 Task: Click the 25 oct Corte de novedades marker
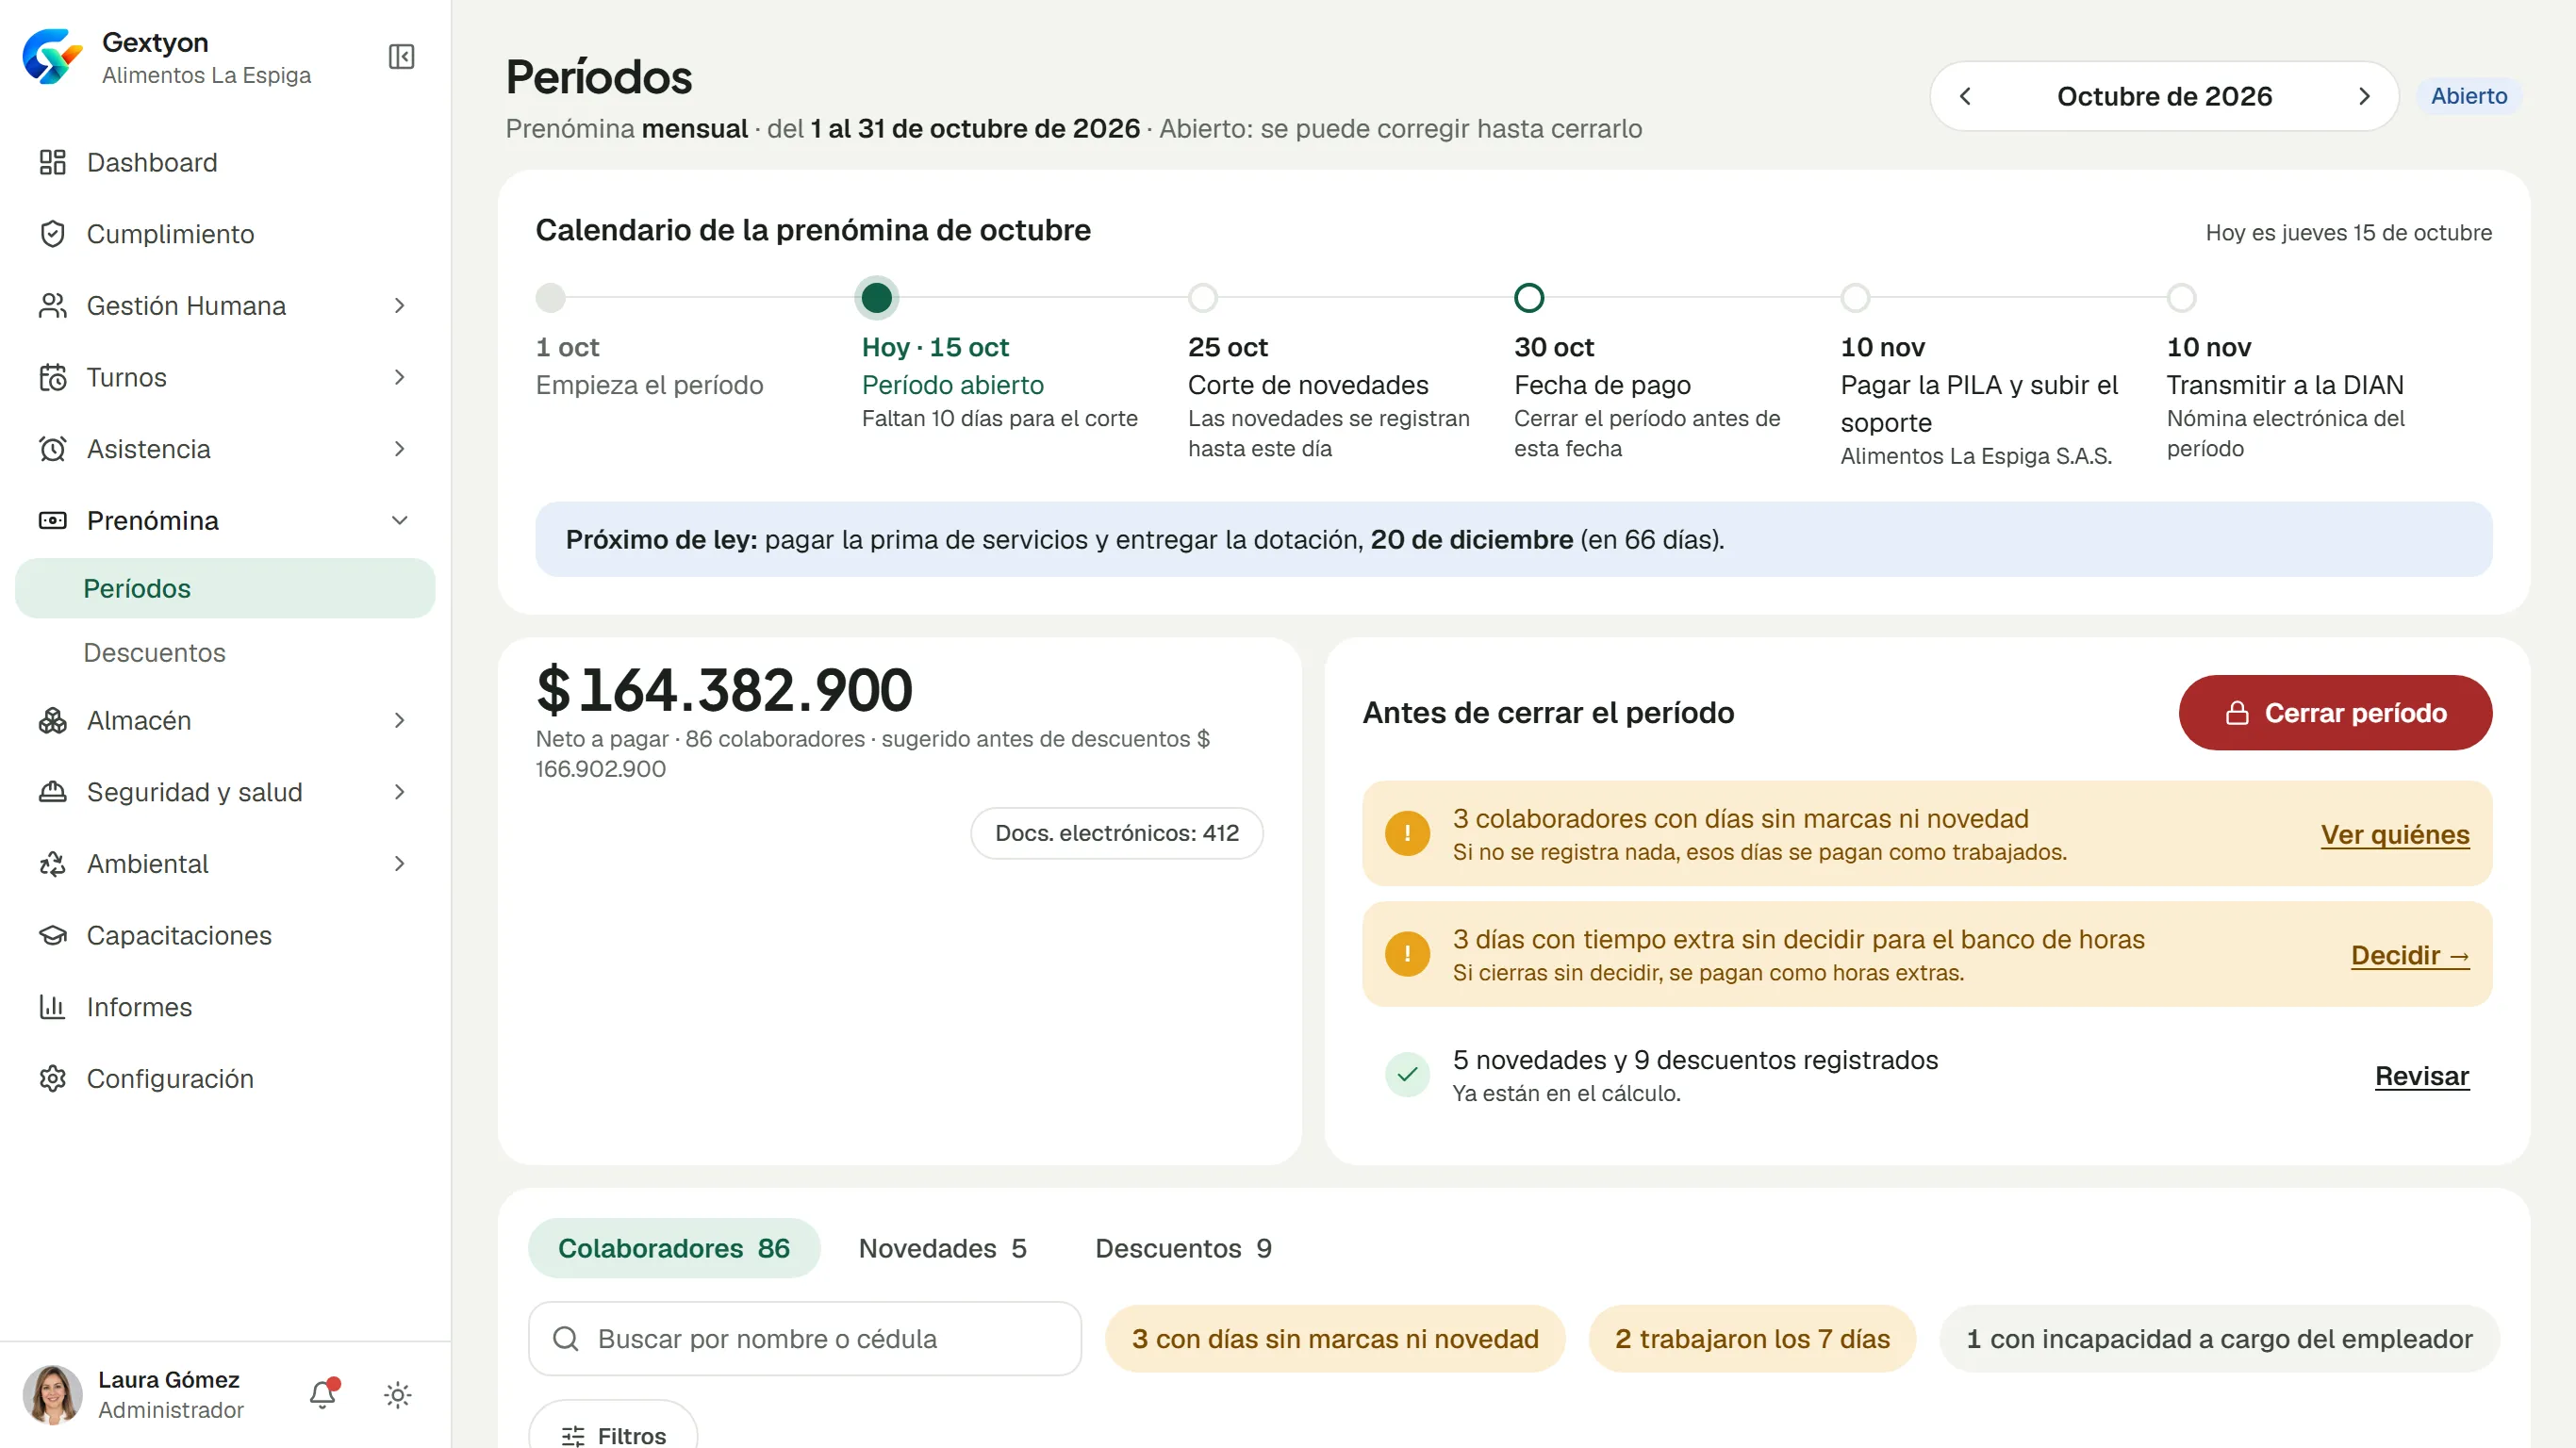1203,297
